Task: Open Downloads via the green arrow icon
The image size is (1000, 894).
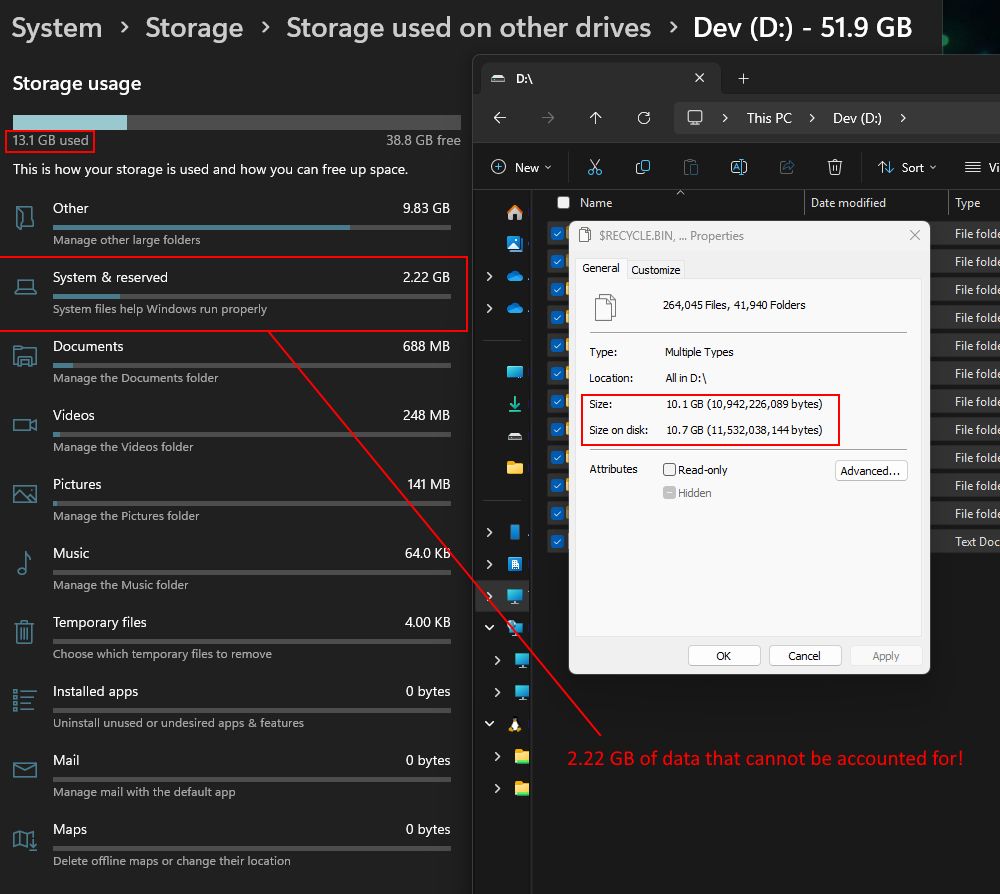Action: coord(515,404)
